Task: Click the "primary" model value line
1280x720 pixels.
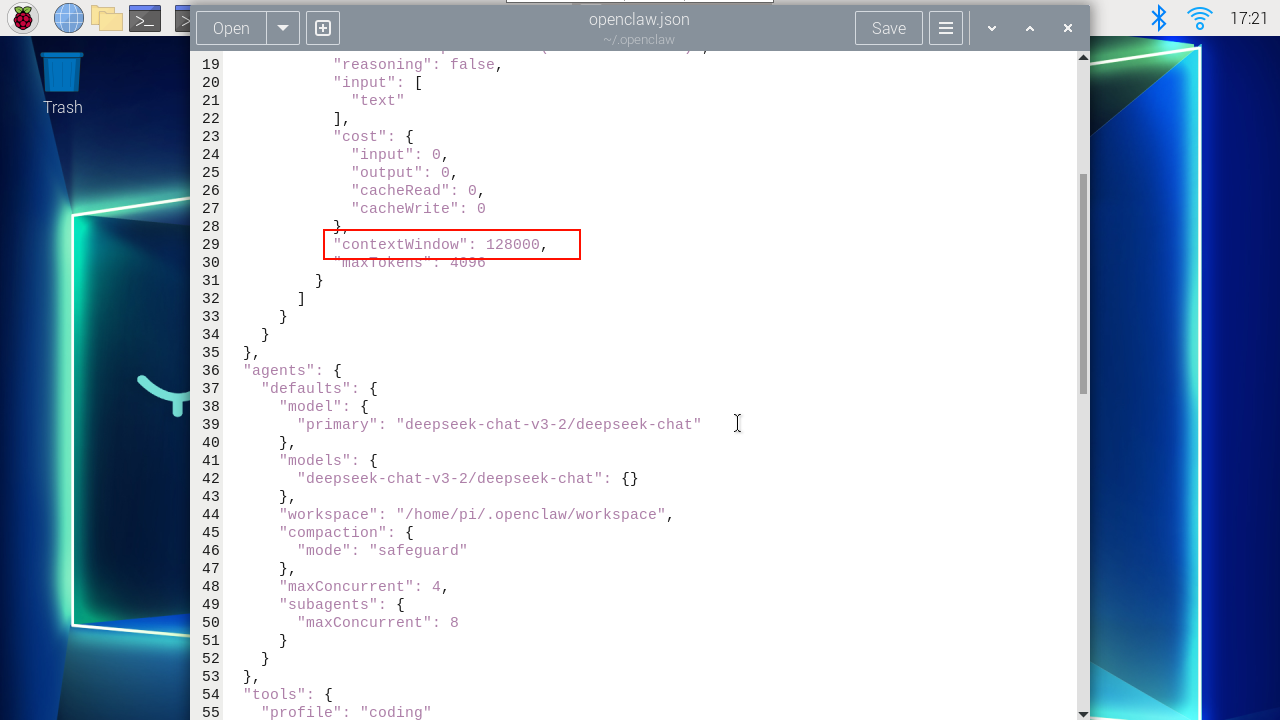Action: [x=499, y=425]
